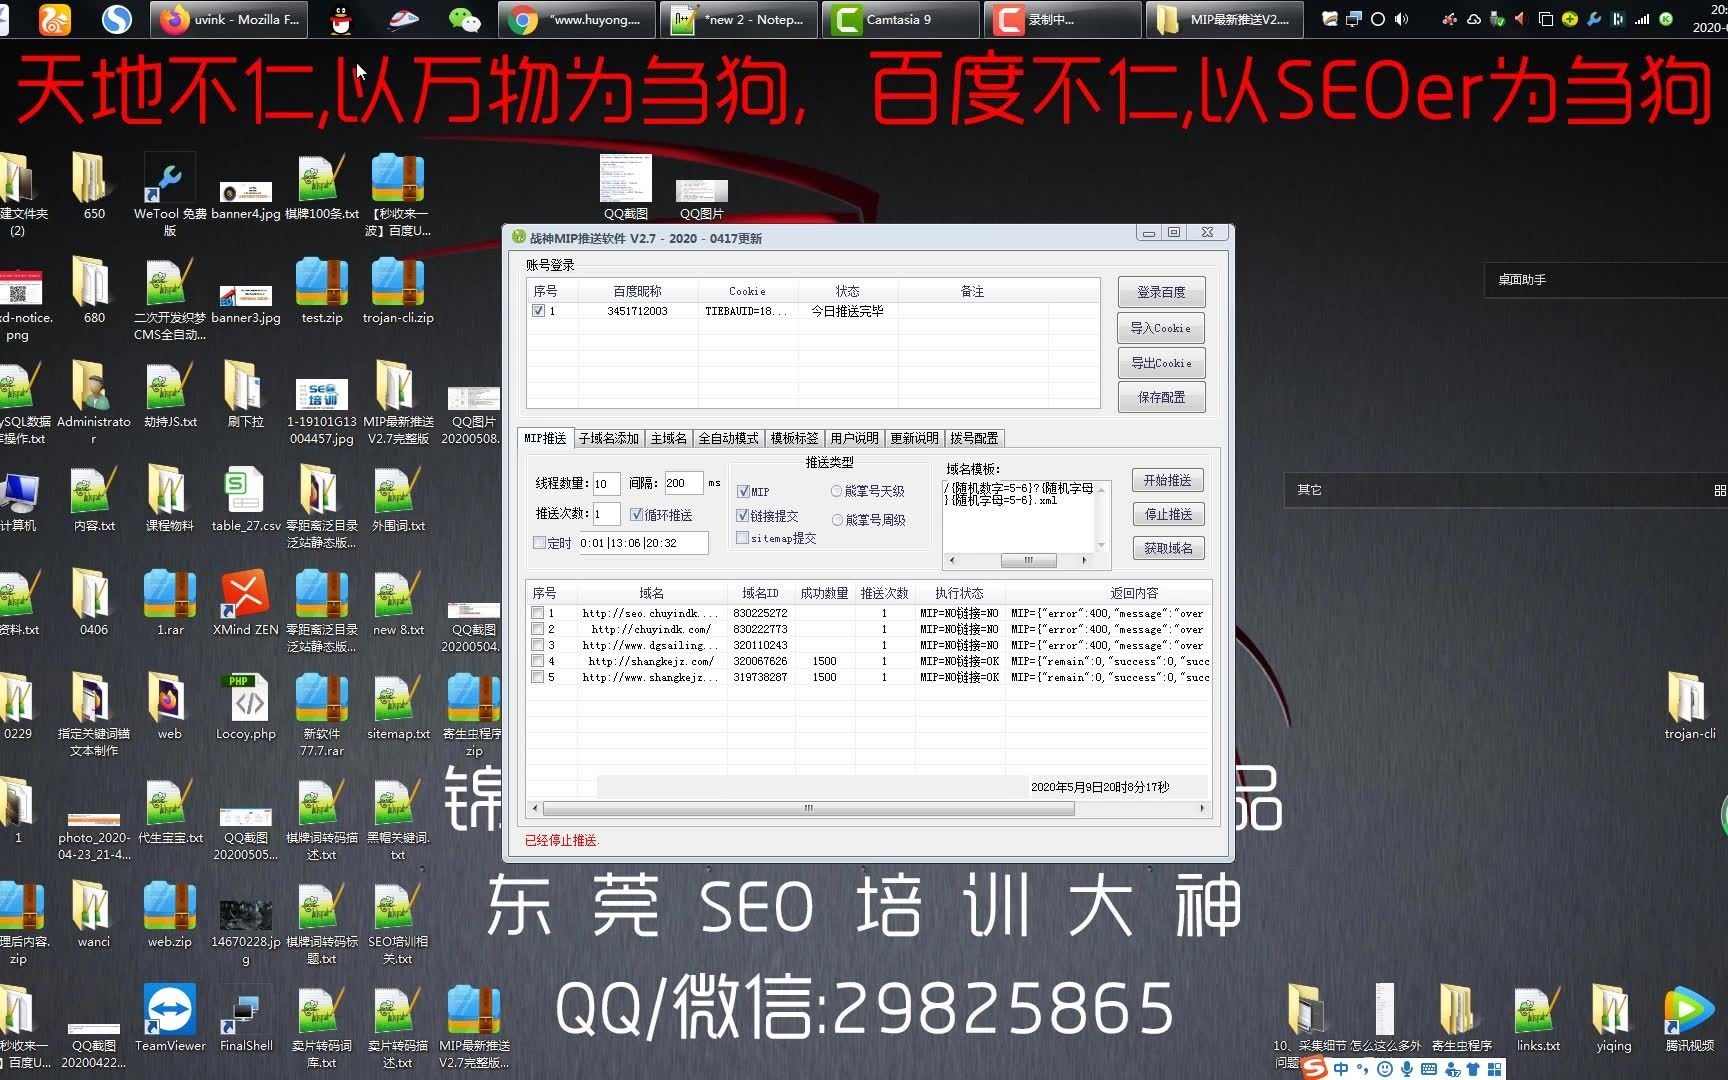1728x1080 pixels.
Task: Check domain row 2 chuyindk.com checkbox
Action: (538, 629)
